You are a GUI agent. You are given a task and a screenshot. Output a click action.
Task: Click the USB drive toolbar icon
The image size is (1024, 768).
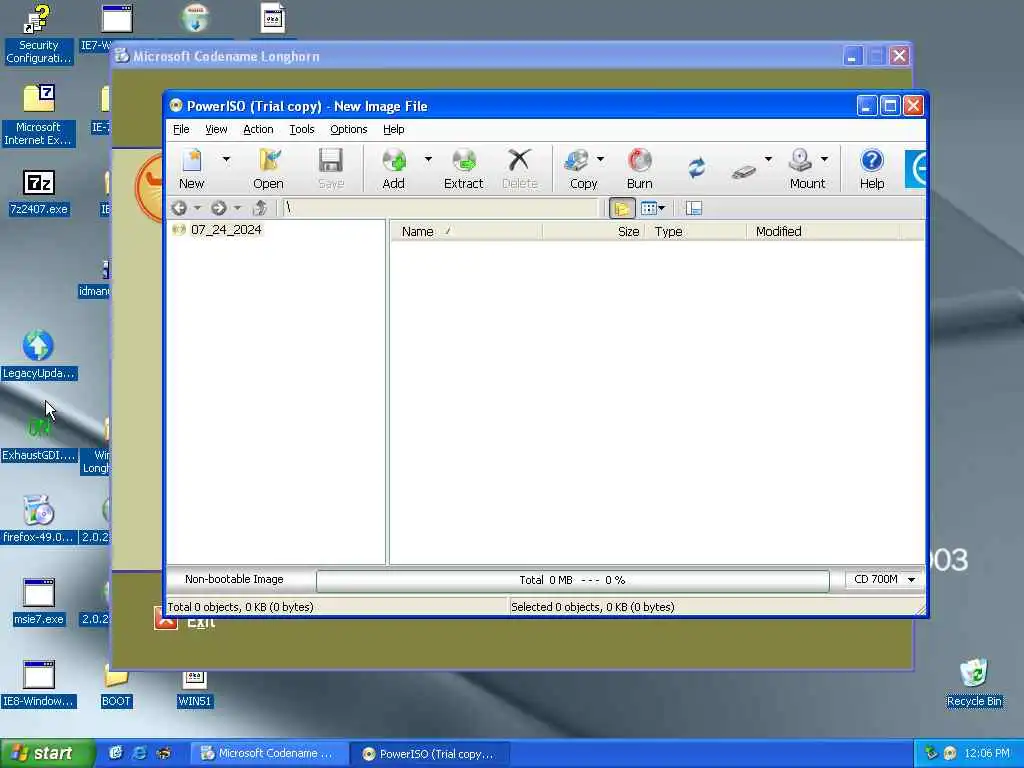[744, 171]
